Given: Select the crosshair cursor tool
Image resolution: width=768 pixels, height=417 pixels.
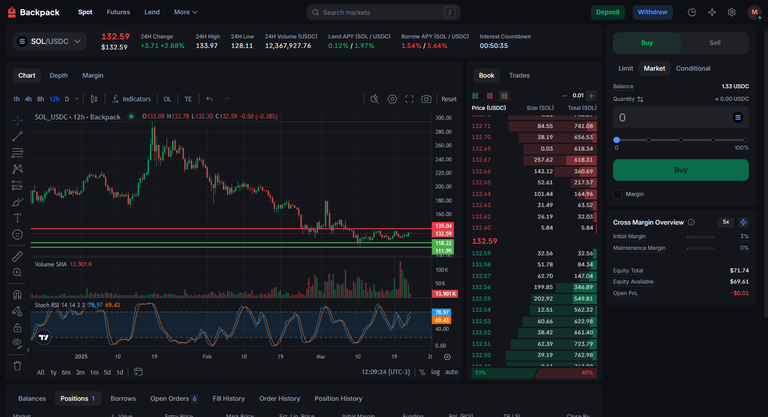Looking at the screenshot, I should coord(17,120).
